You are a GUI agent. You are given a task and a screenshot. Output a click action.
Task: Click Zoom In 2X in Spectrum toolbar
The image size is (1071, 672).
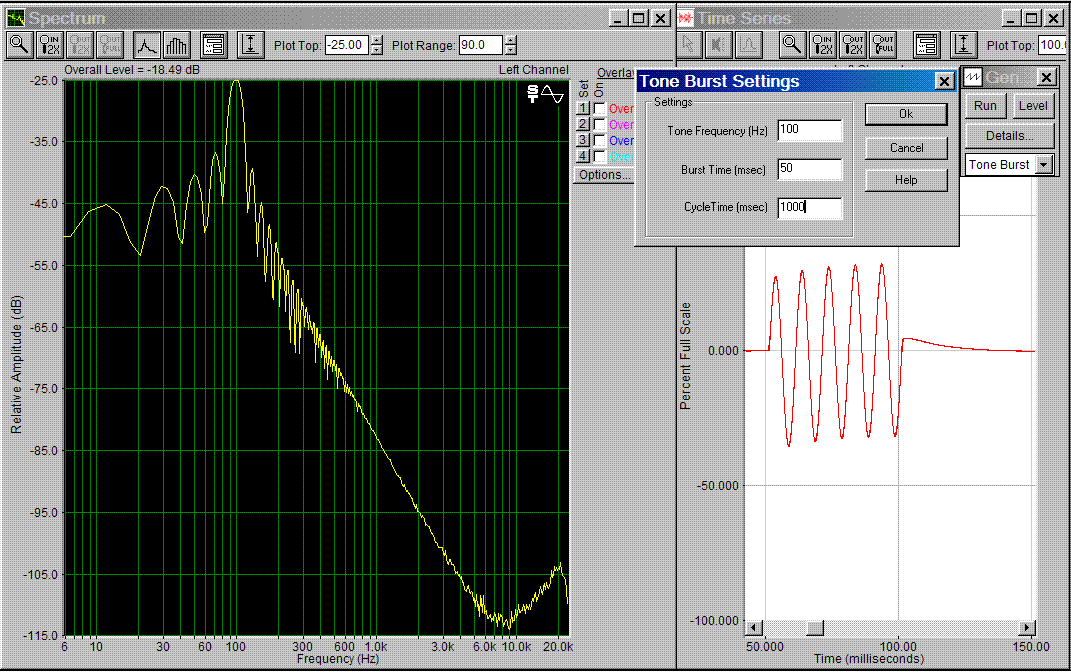point(50,45)
